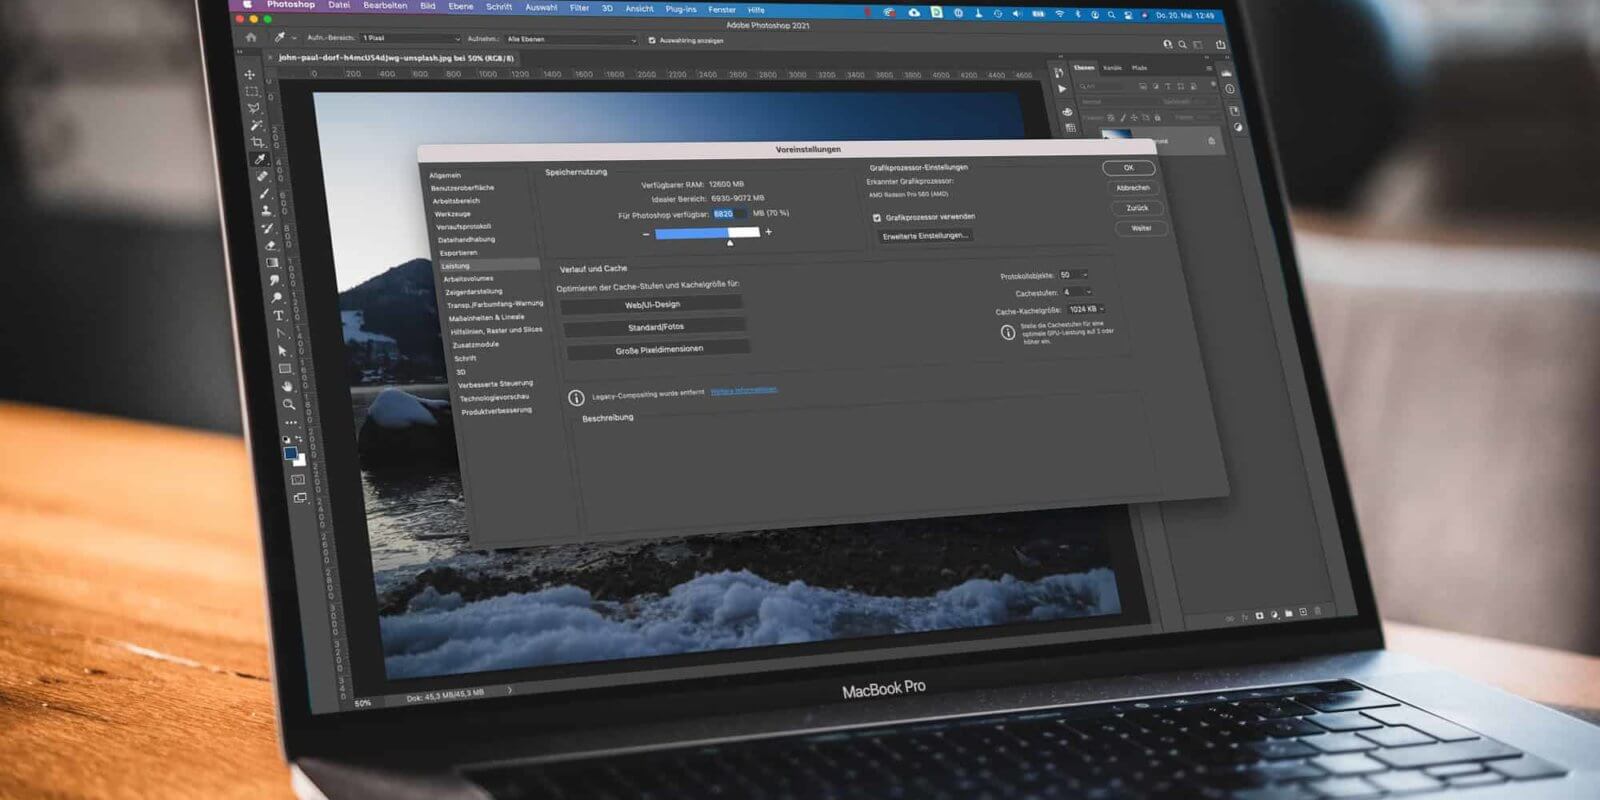Select Allgemein in preferences sidebar
Viewport: 1600px width, 800px height.
pos(445,175)
